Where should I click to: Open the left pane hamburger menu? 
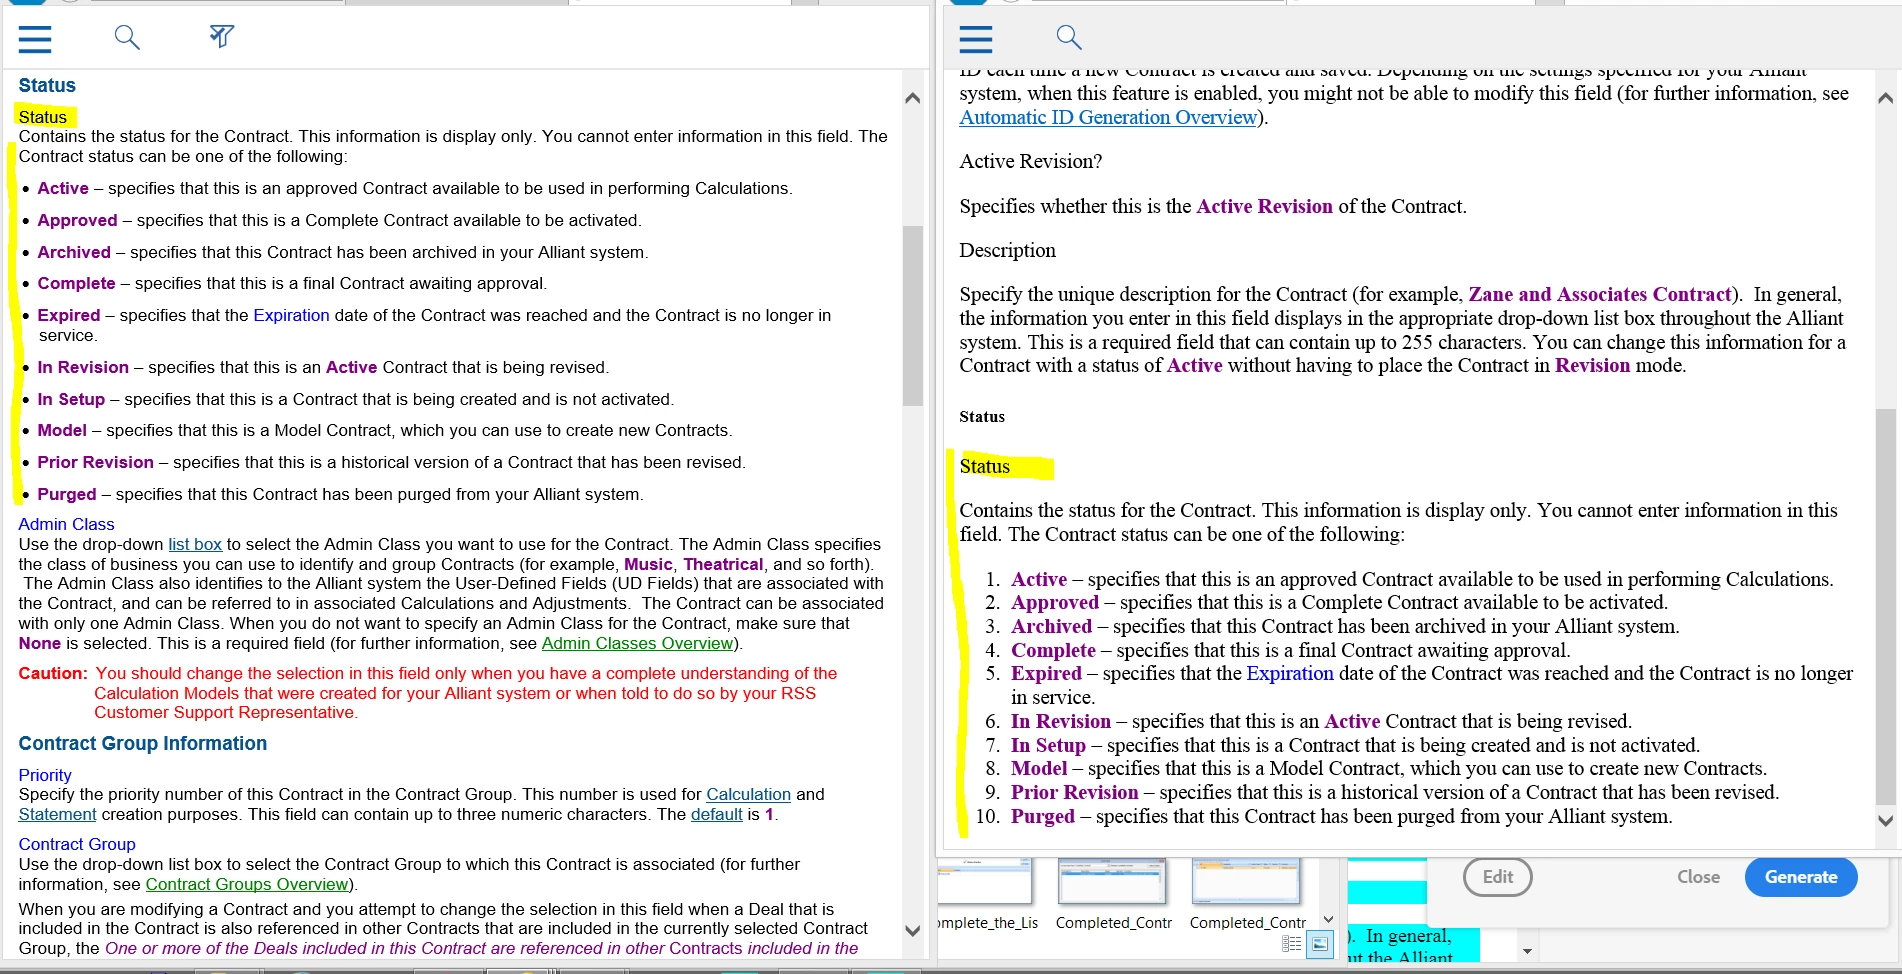point(35,39)
